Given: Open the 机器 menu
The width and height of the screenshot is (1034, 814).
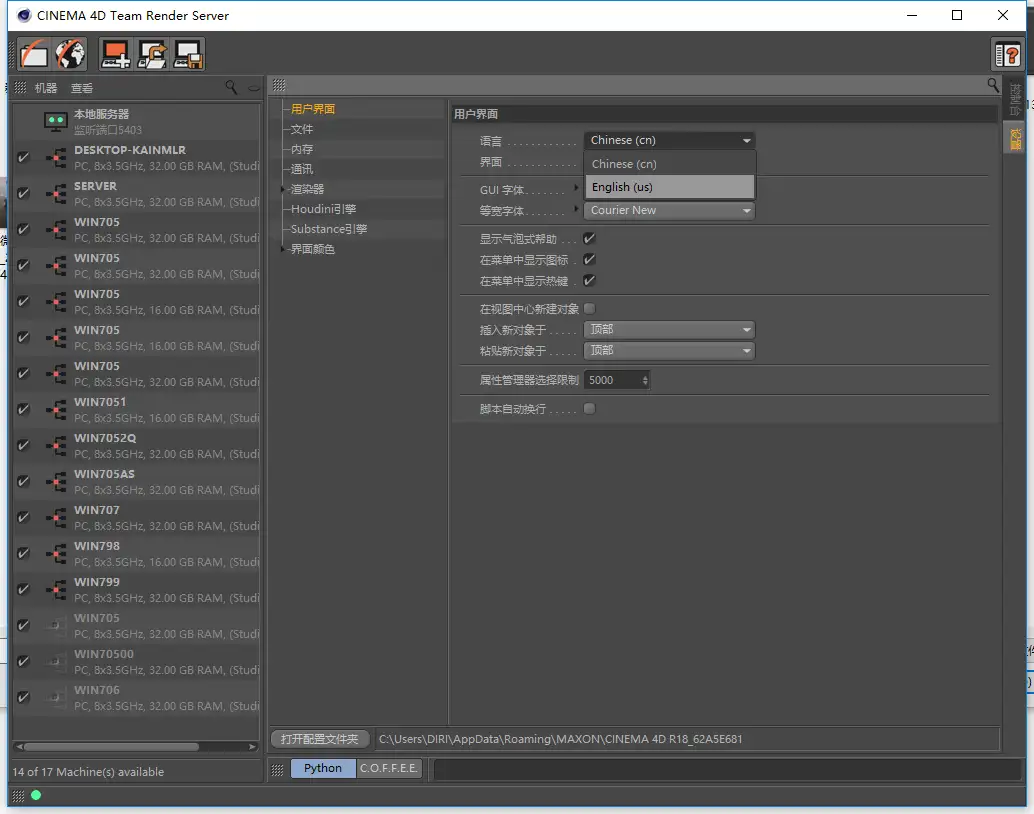Looking at the screenshot, I should coord(46,88).
